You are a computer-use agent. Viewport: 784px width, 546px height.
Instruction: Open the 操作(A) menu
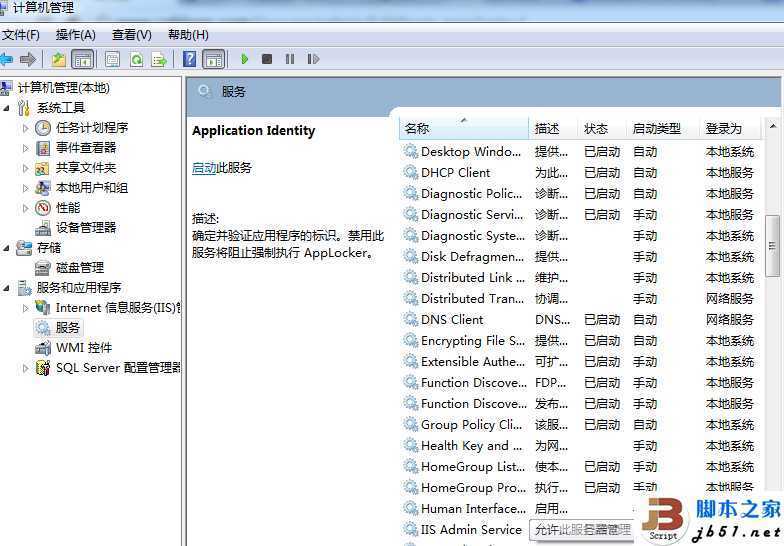point(76,34)
